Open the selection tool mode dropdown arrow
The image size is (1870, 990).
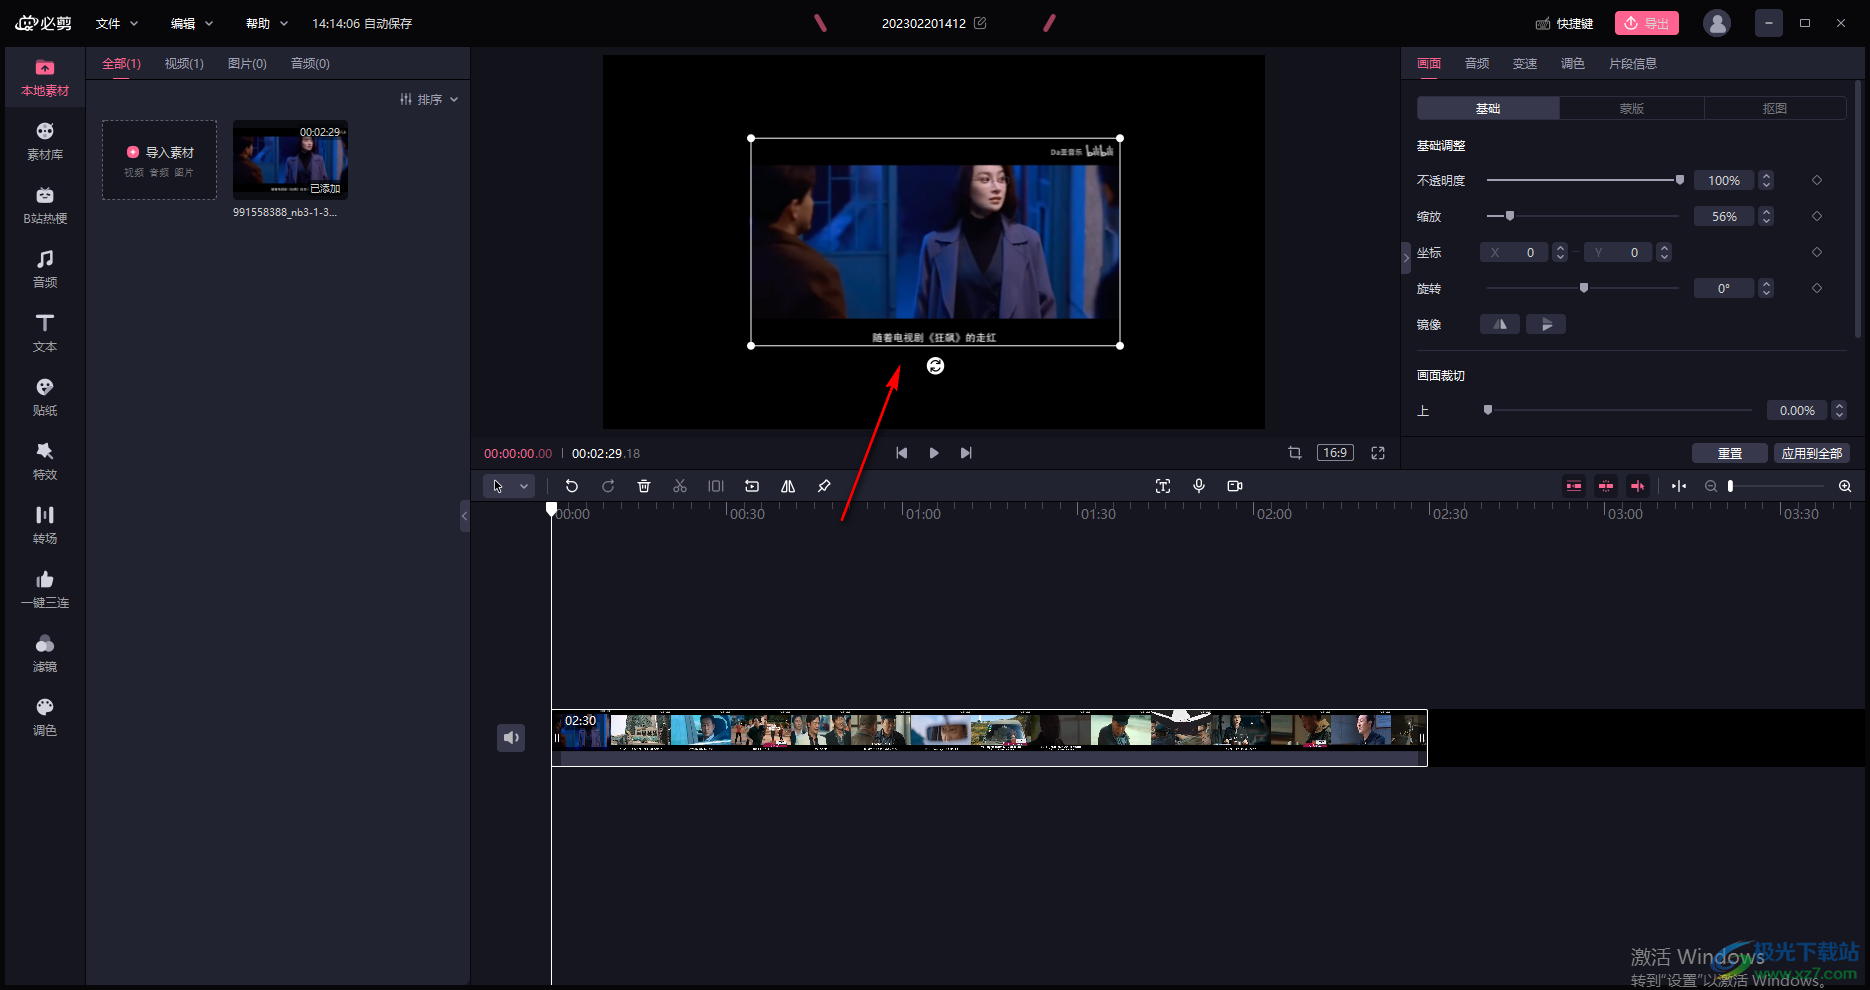pyautogui.click(x=524, y=486)
